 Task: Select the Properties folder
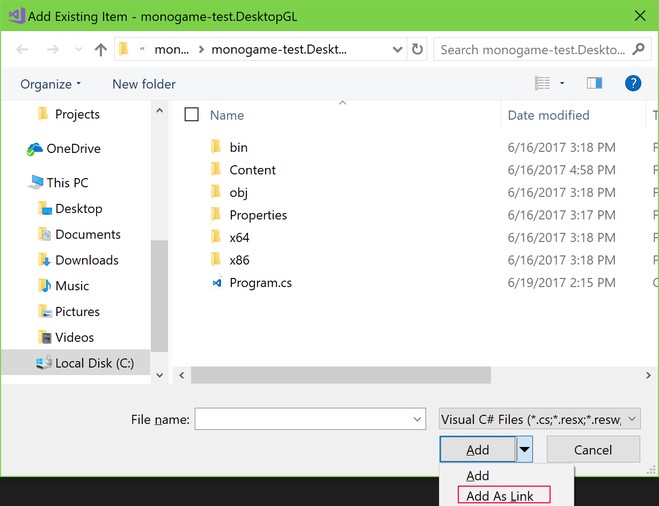258,215
